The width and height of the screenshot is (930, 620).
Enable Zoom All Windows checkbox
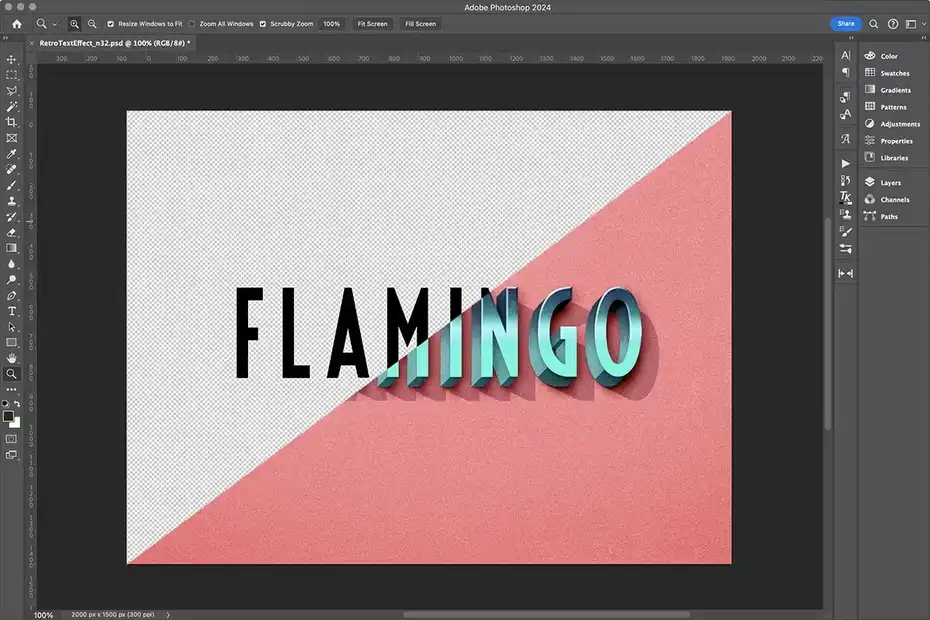(x=192, y=24)
